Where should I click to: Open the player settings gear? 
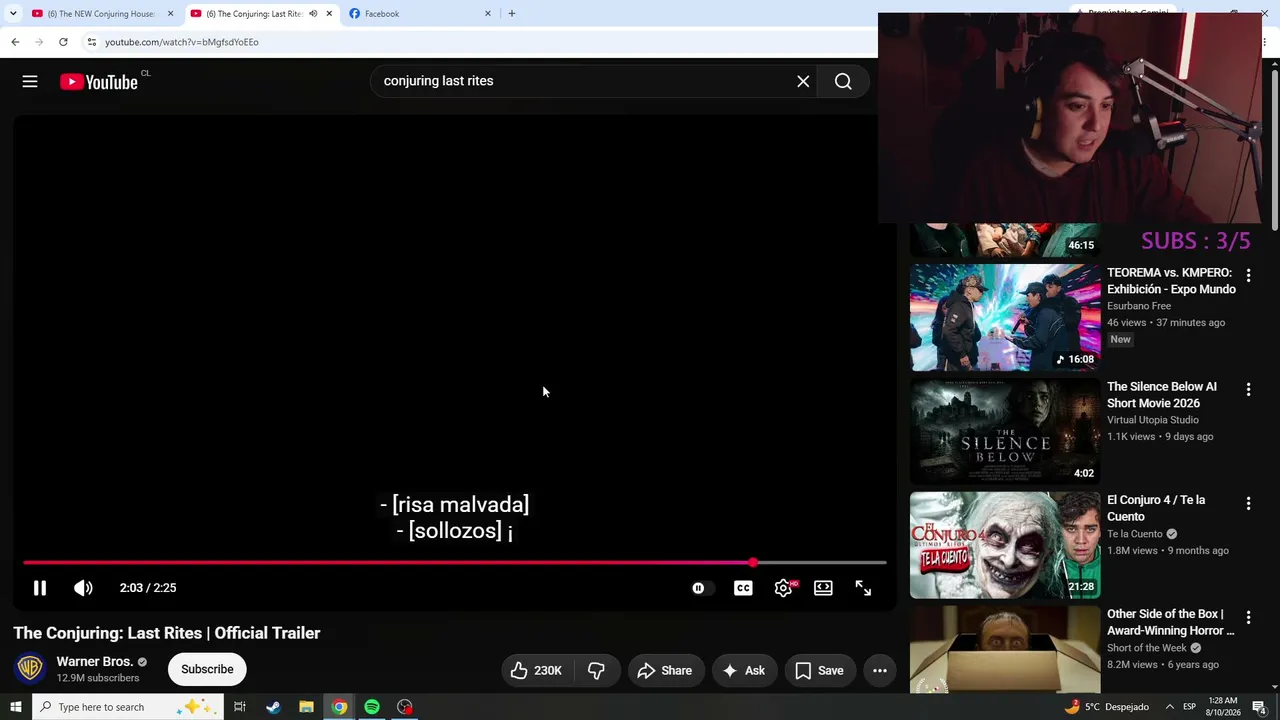783,588
